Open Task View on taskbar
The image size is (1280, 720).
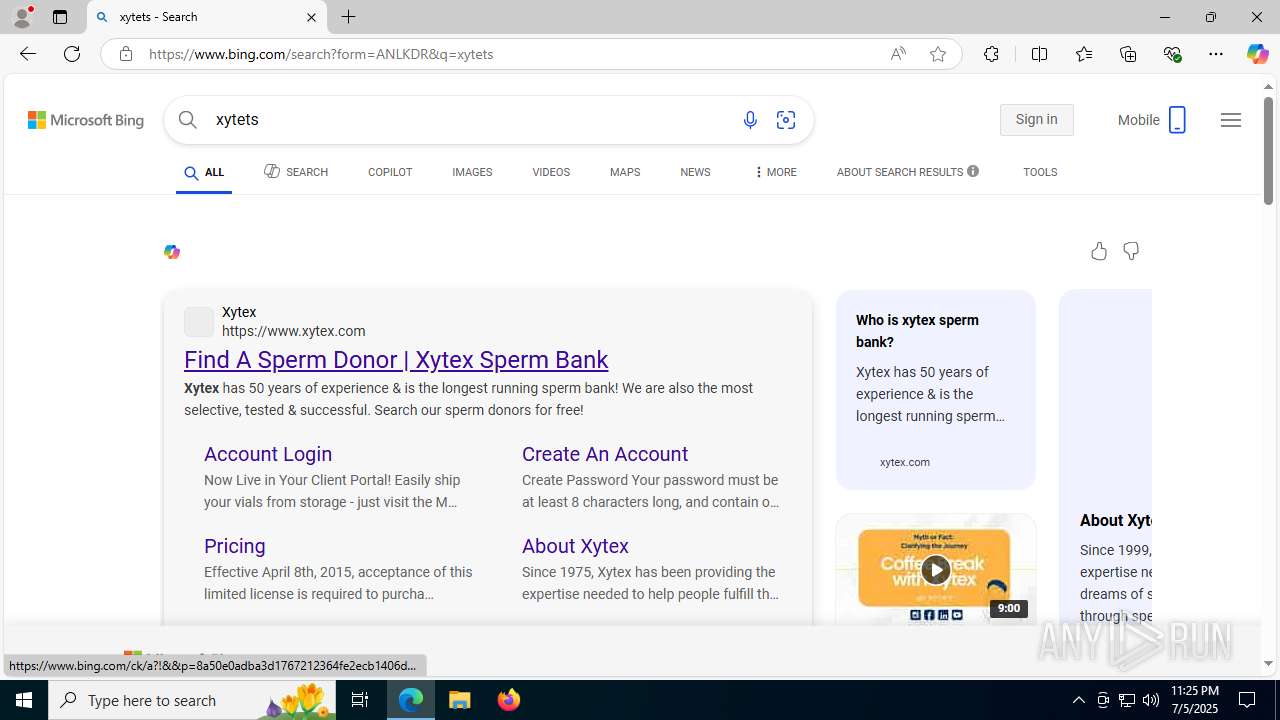tap(360, 700)
